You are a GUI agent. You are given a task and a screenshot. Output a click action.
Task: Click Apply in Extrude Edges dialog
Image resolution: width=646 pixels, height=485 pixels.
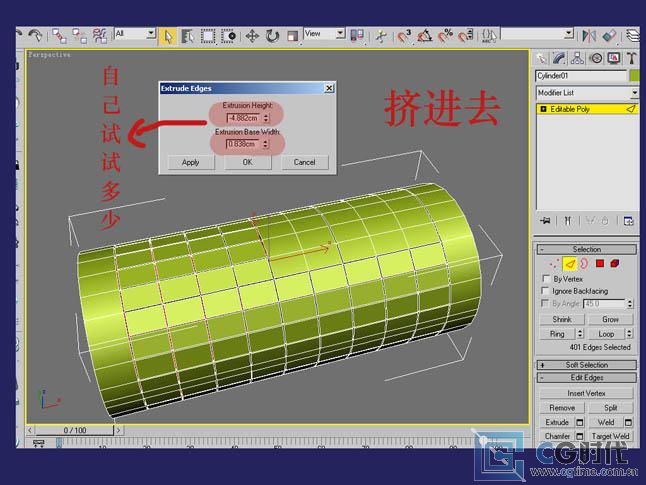[191, 162]
